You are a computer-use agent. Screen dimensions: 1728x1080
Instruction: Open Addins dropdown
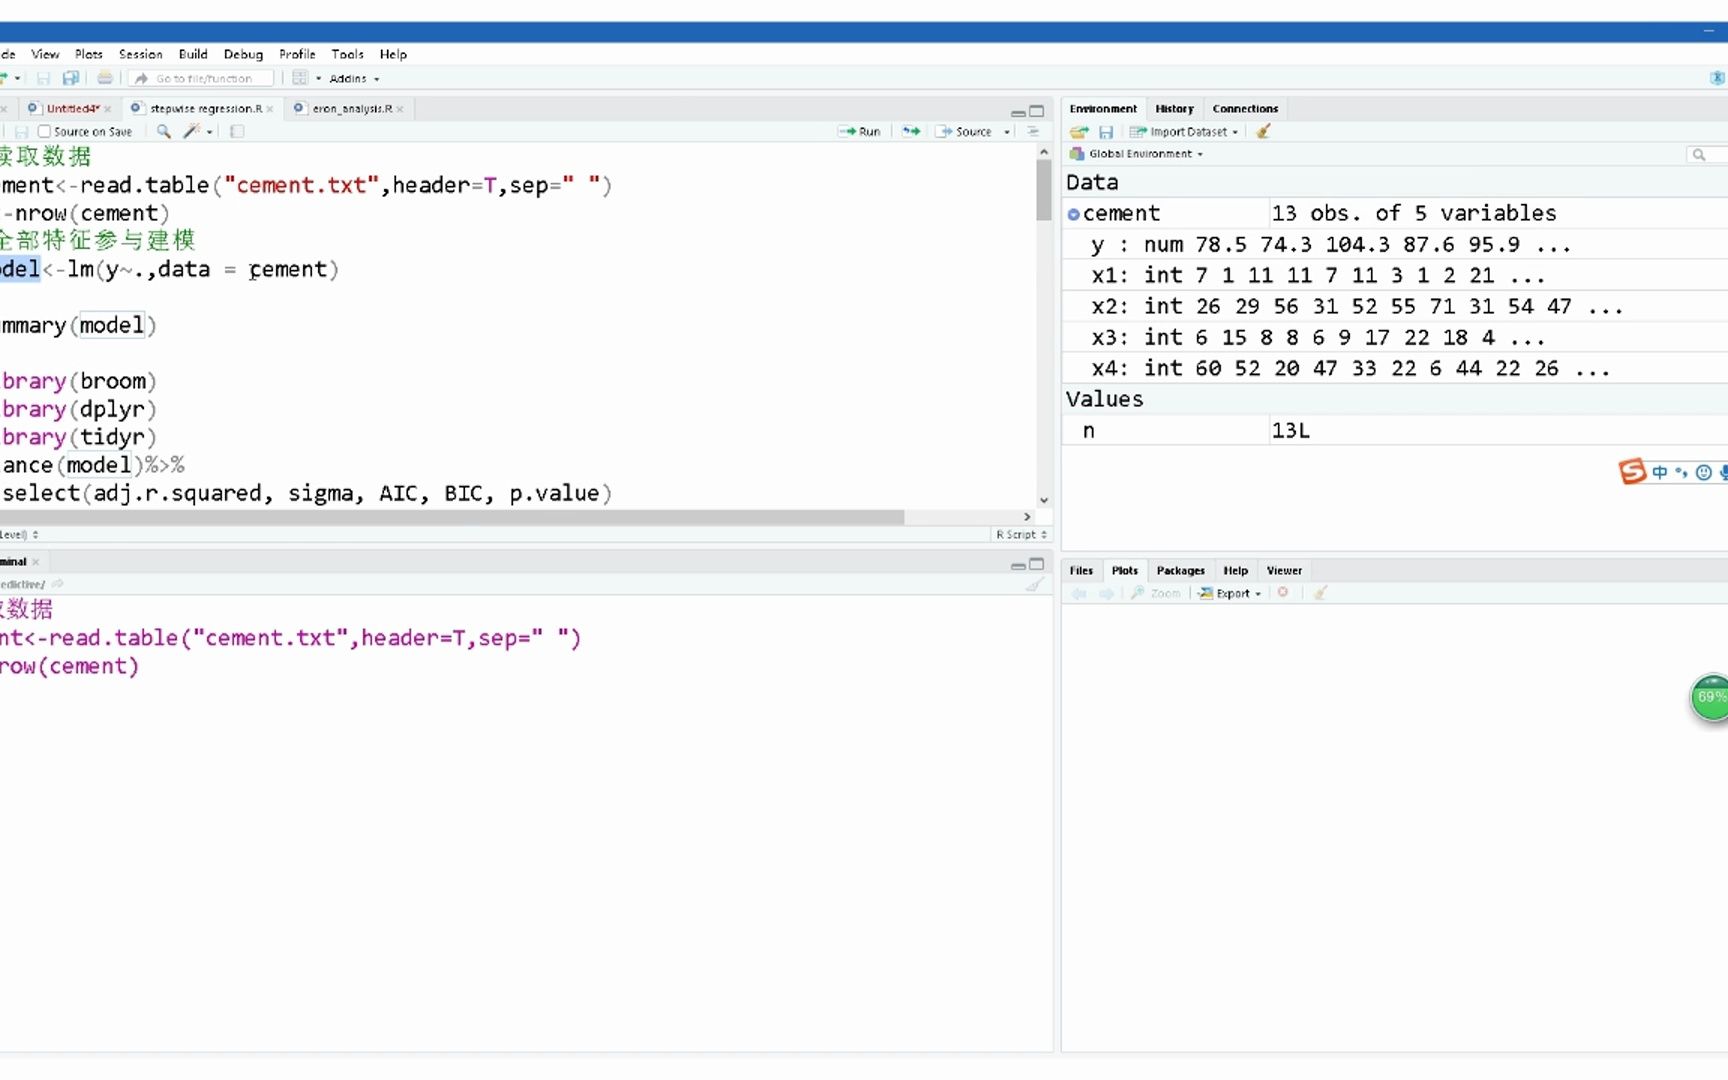(x=355, y=78)
